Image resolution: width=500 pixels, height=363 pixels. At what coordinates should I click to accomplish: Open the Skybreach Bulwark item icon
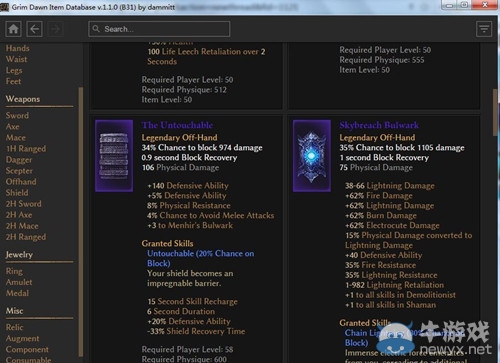pyautogui.click(x=312, y=156)
